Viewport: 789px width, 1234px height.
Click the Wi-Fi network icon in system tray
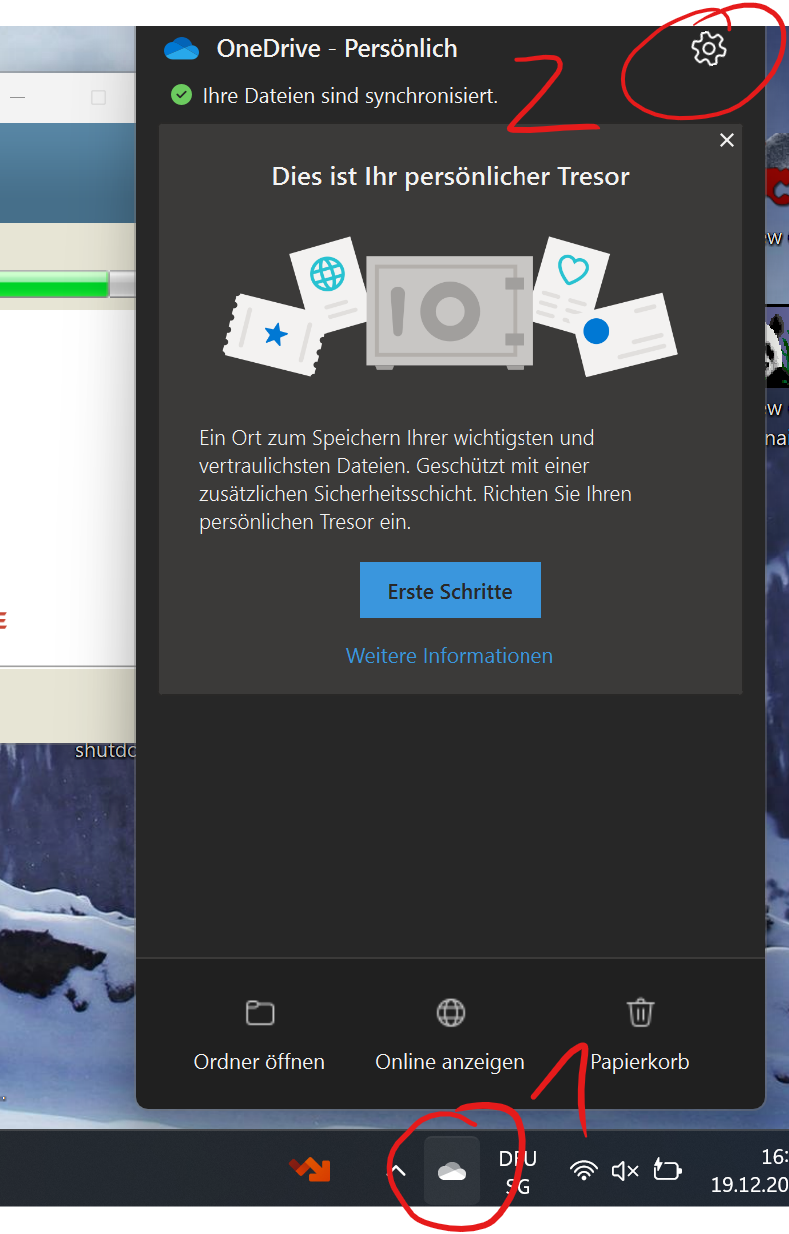[x=583, y=1171]
